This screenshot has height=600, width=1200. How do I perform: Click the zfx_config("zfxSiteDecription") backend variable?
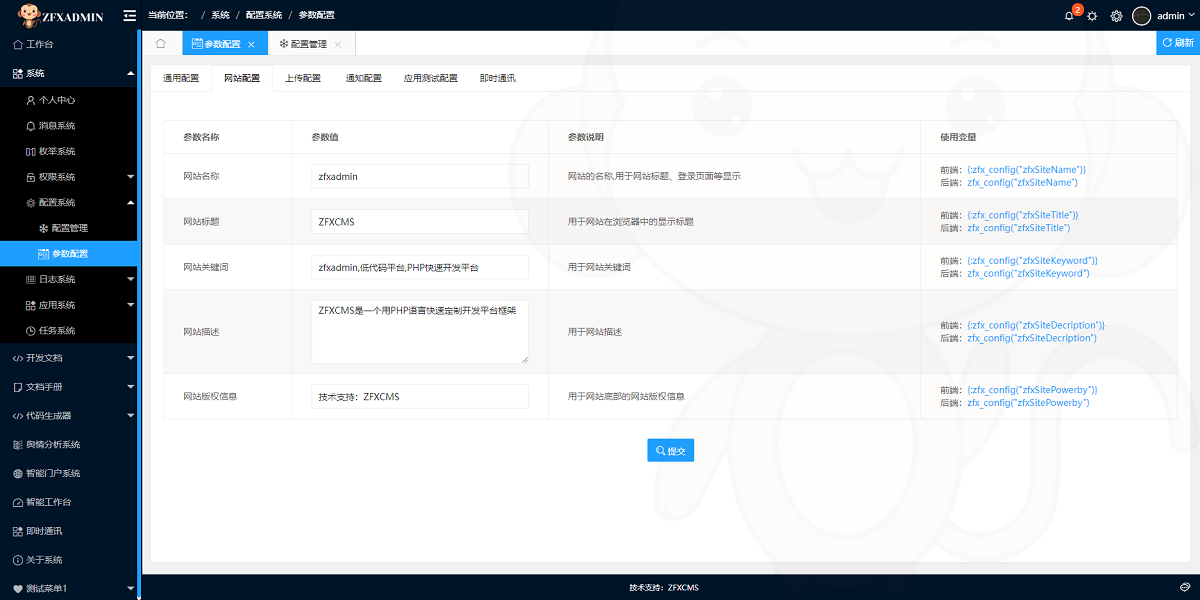point(1032,338)
